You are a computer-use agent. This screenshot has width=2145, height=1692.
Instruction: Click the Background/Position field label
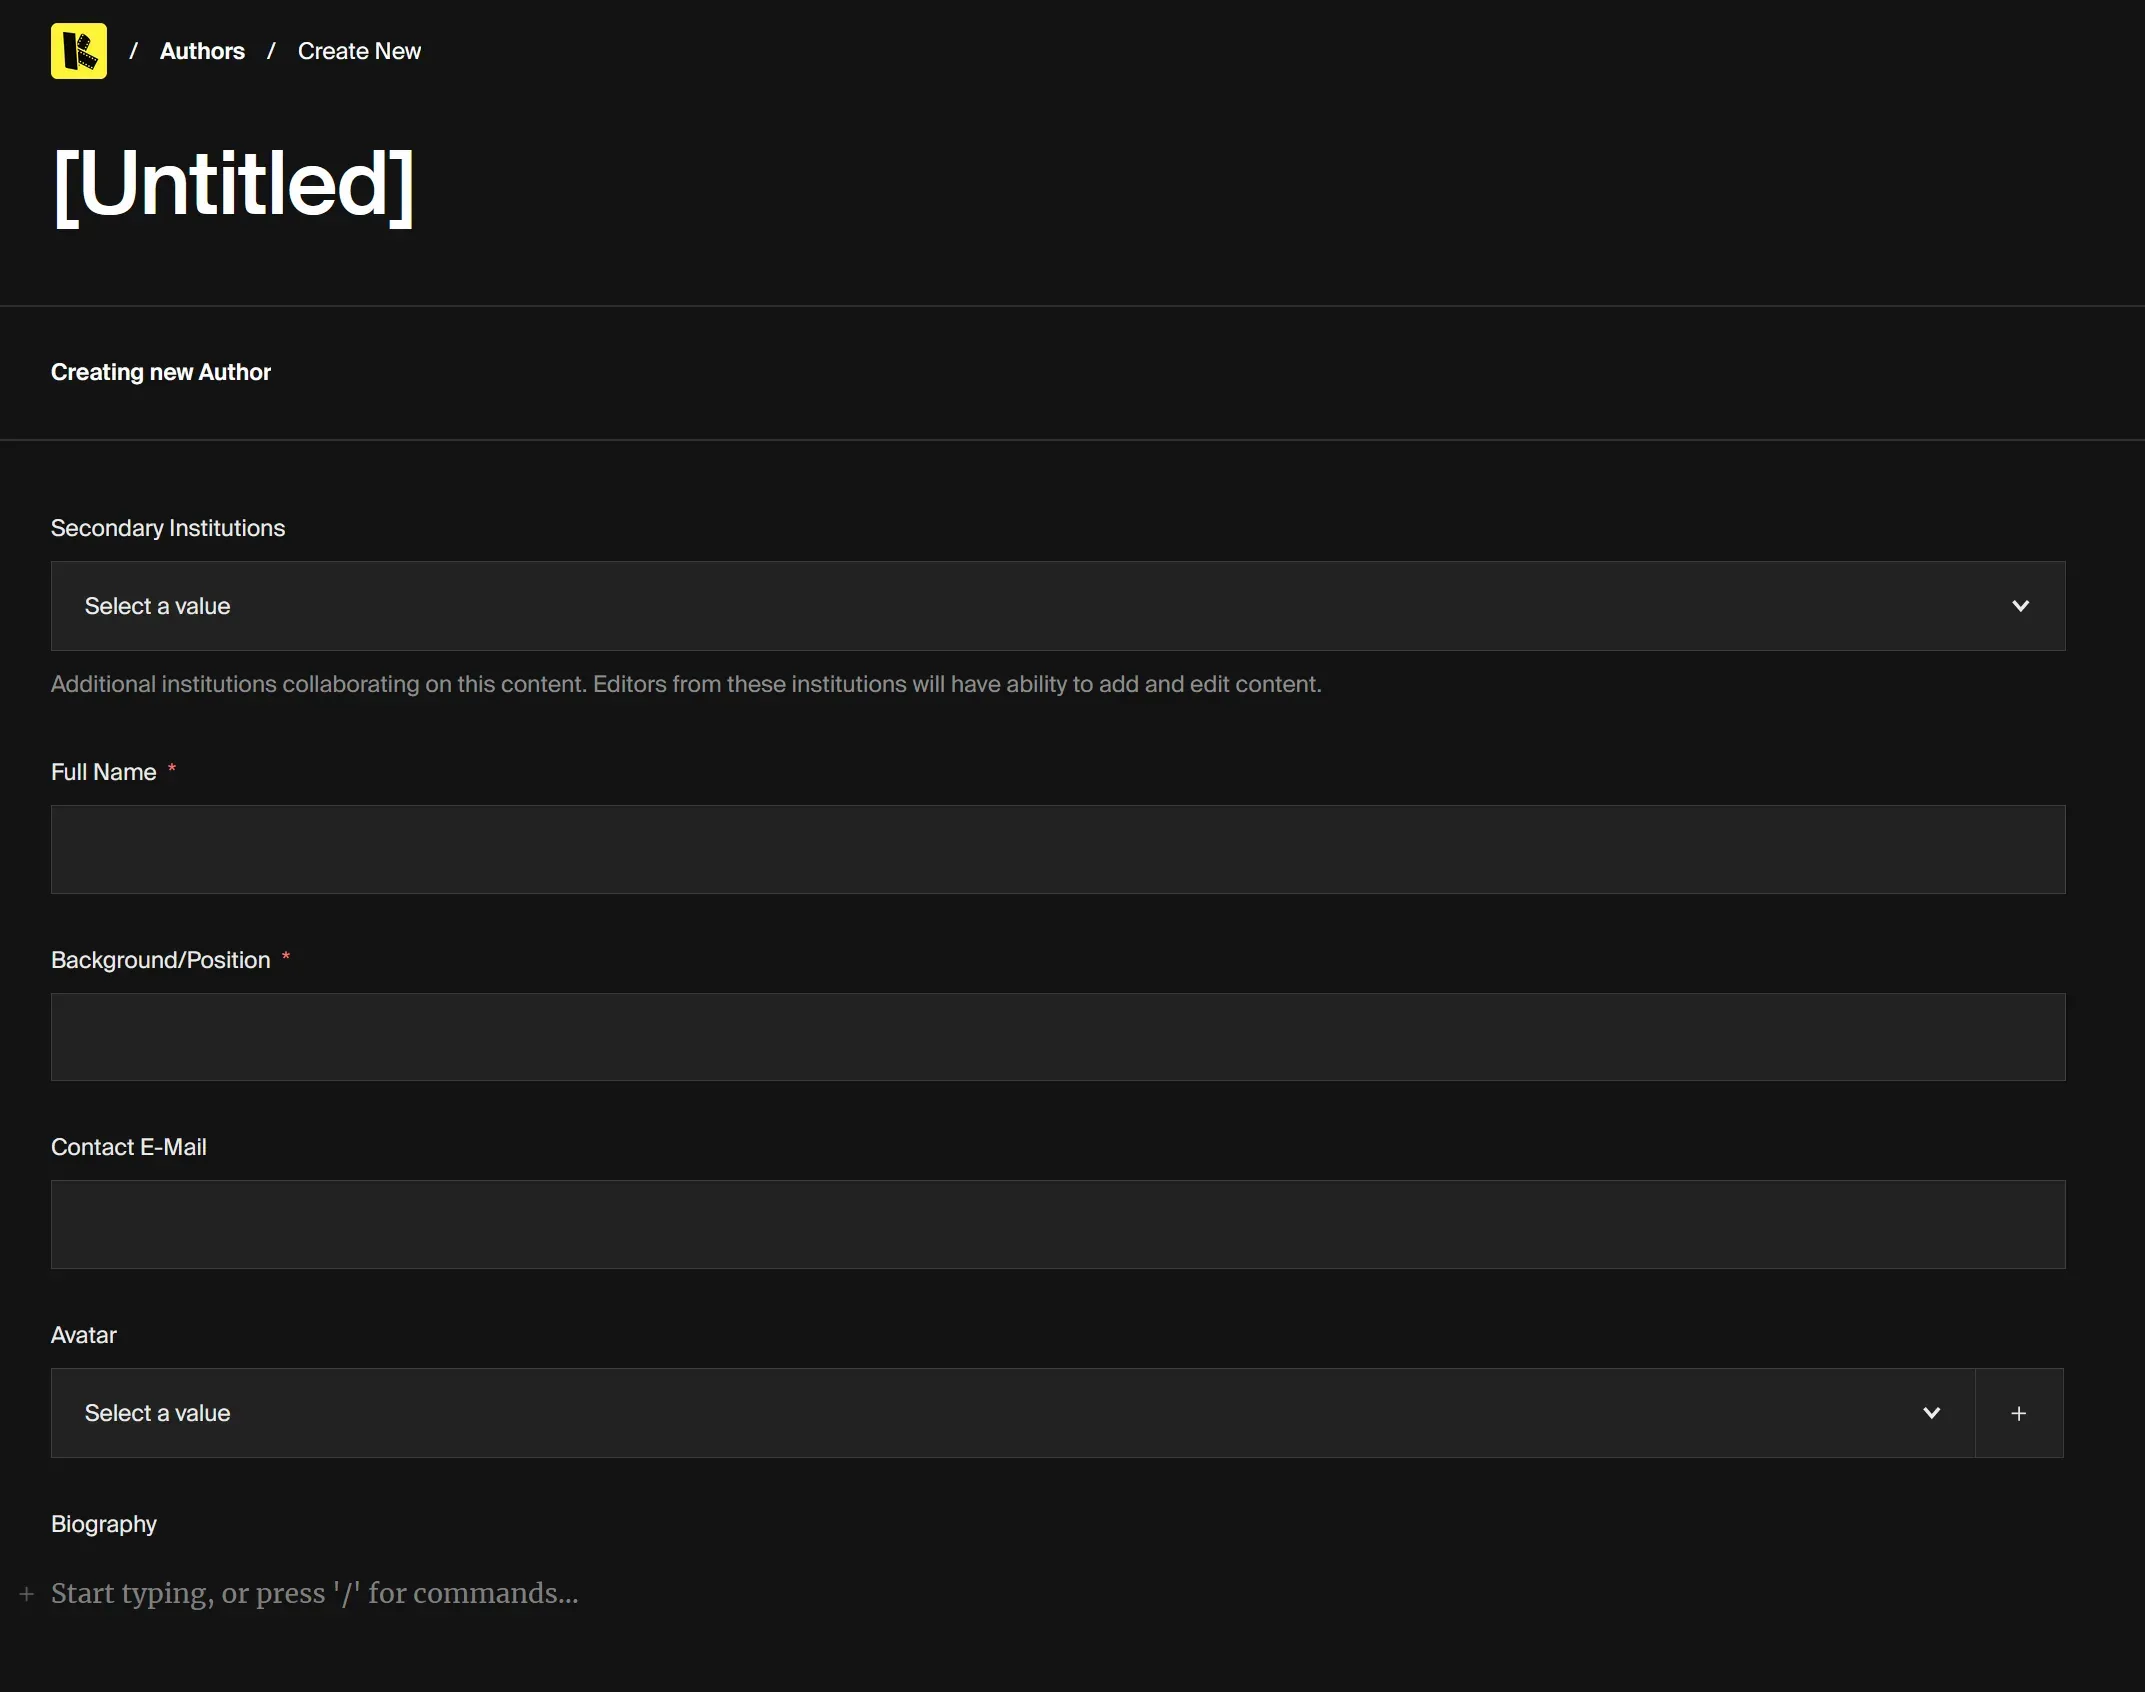tap(161, 960)
